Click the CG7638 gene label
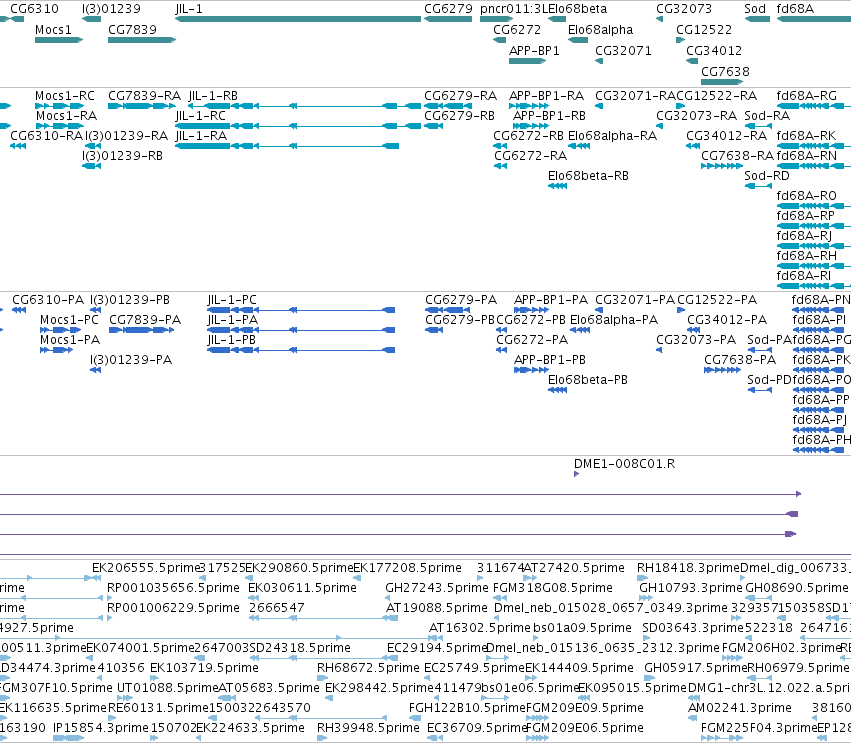The height and width of the screenshot is (743, 851). point(725,72)
